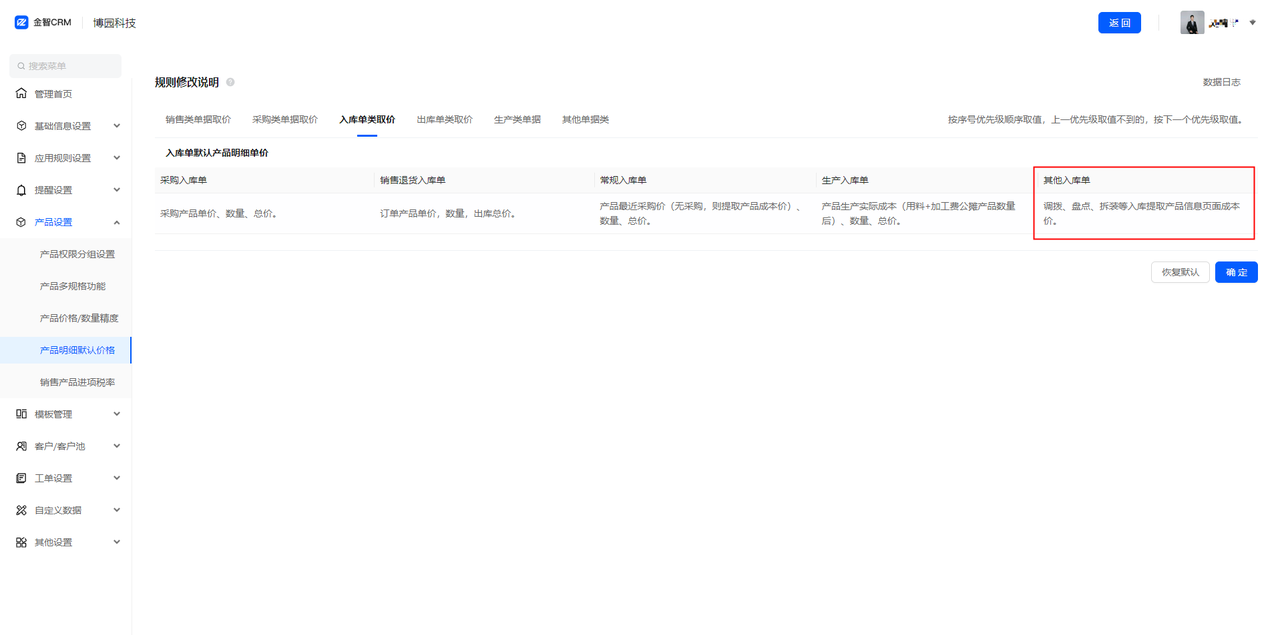Open the user avatar picture
Image resolution: width=1280 pixels, height=635 pixels.
(x=1192, y=22)
